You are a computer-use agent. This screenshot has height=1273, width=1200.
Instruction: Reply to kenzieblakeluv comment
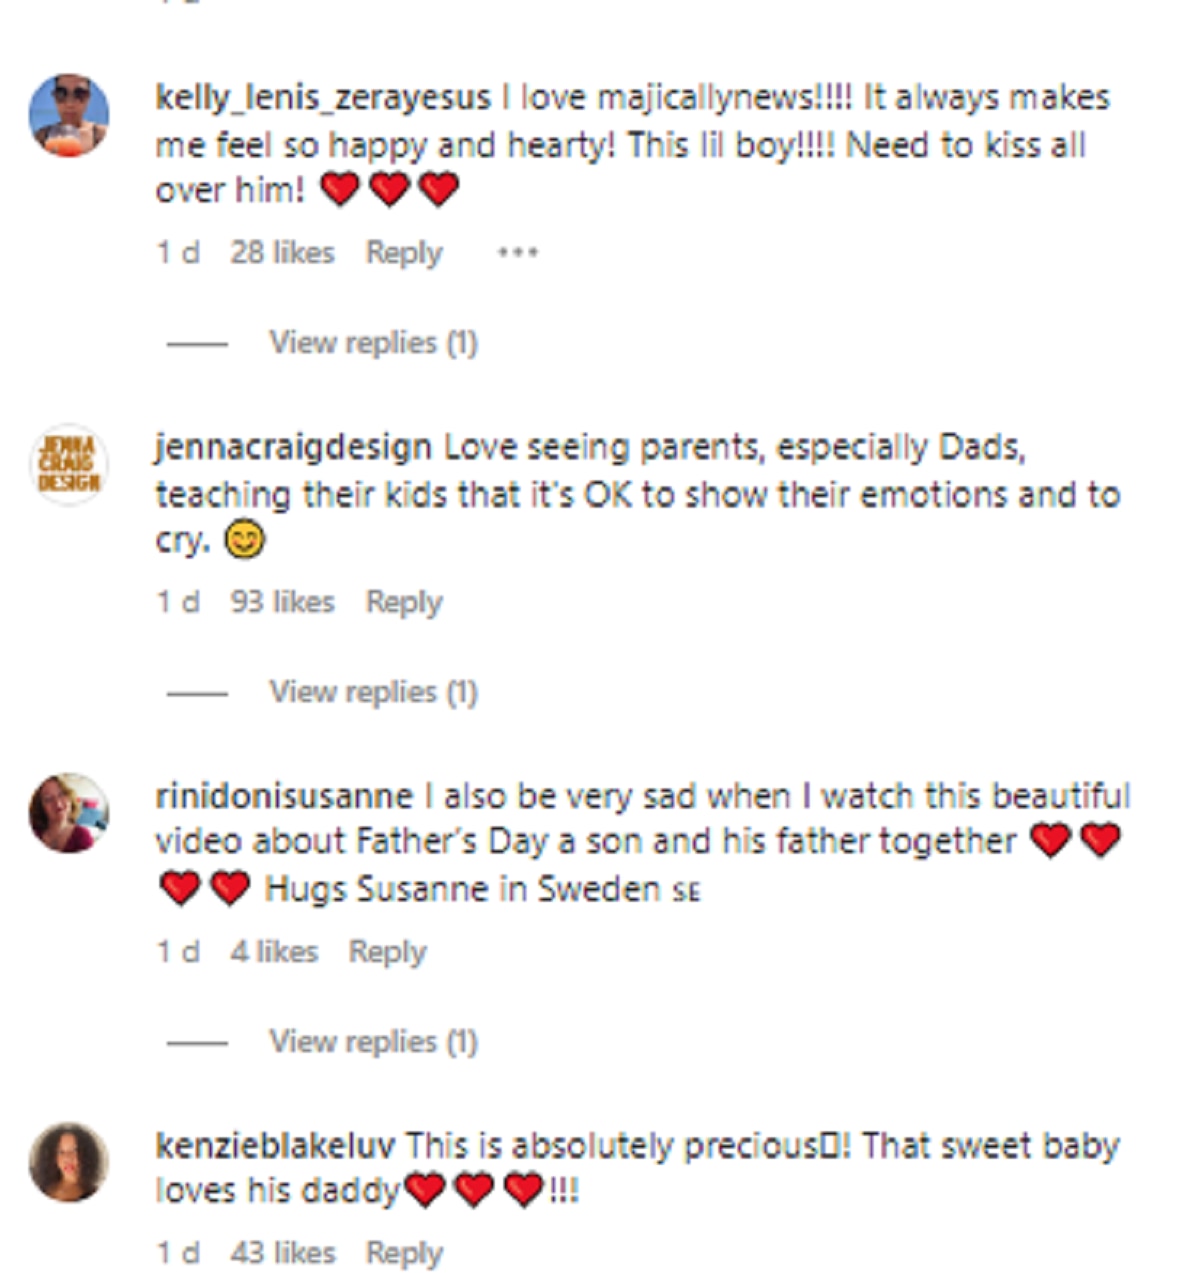403,1253
